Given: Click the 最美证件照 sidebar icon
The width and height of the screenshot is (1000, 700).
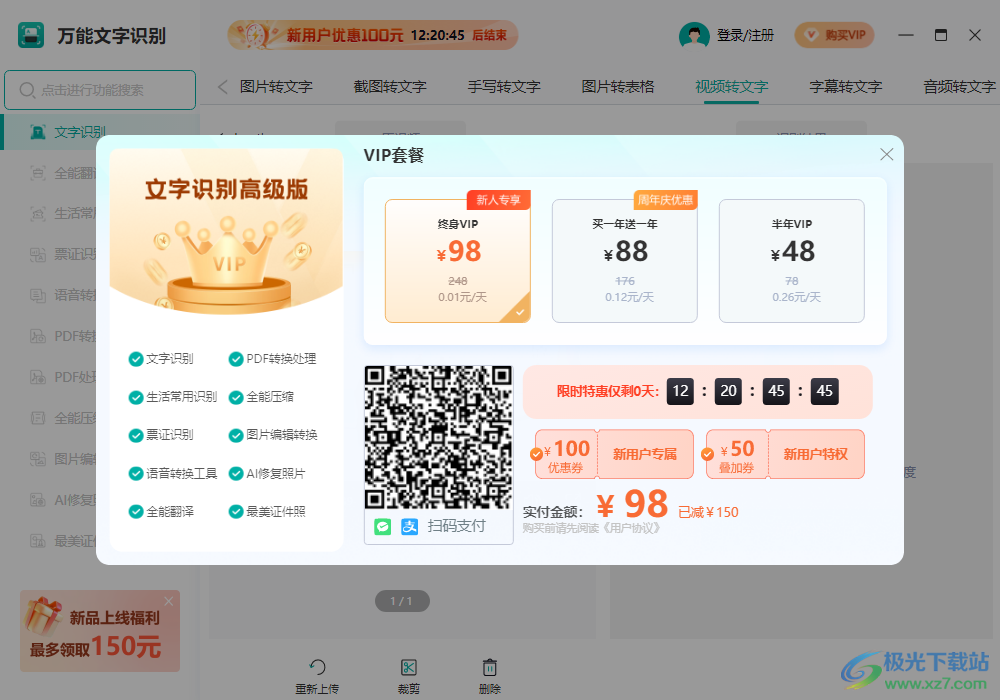Looking at the screenshot, I should [x=38, y=541].
